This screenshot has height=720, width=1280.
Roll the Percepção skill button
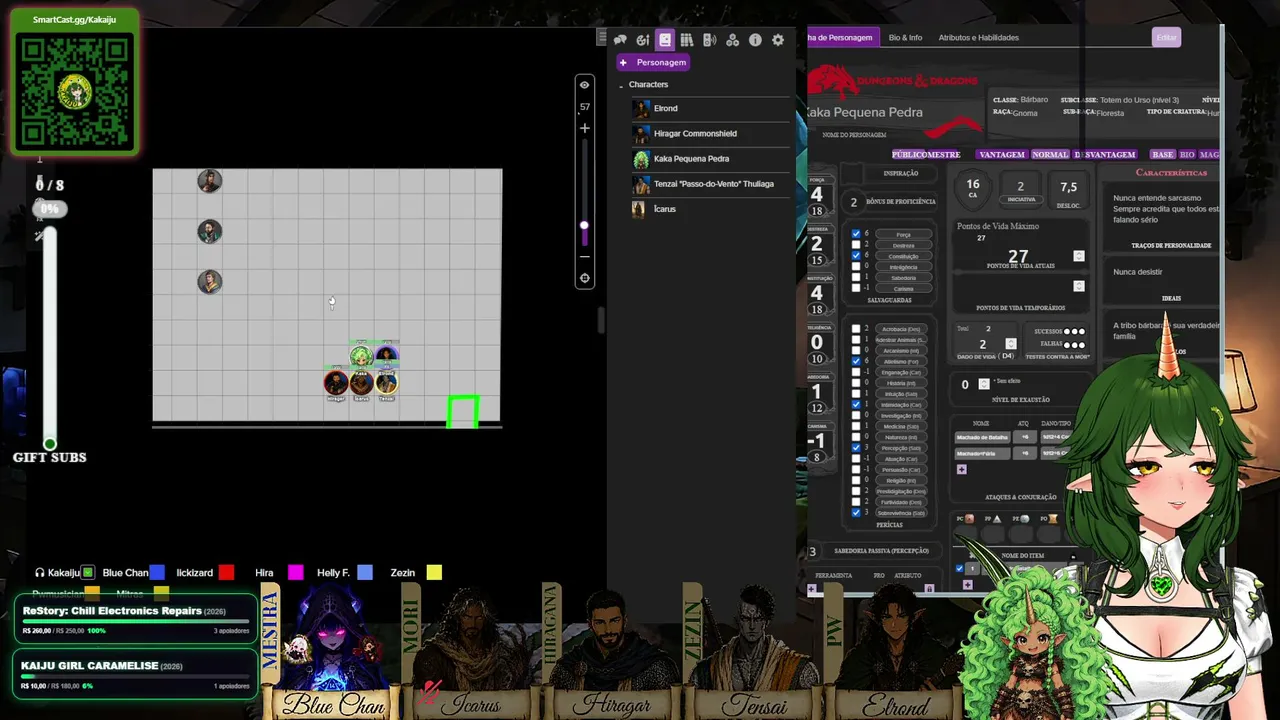tap(903, 447)
